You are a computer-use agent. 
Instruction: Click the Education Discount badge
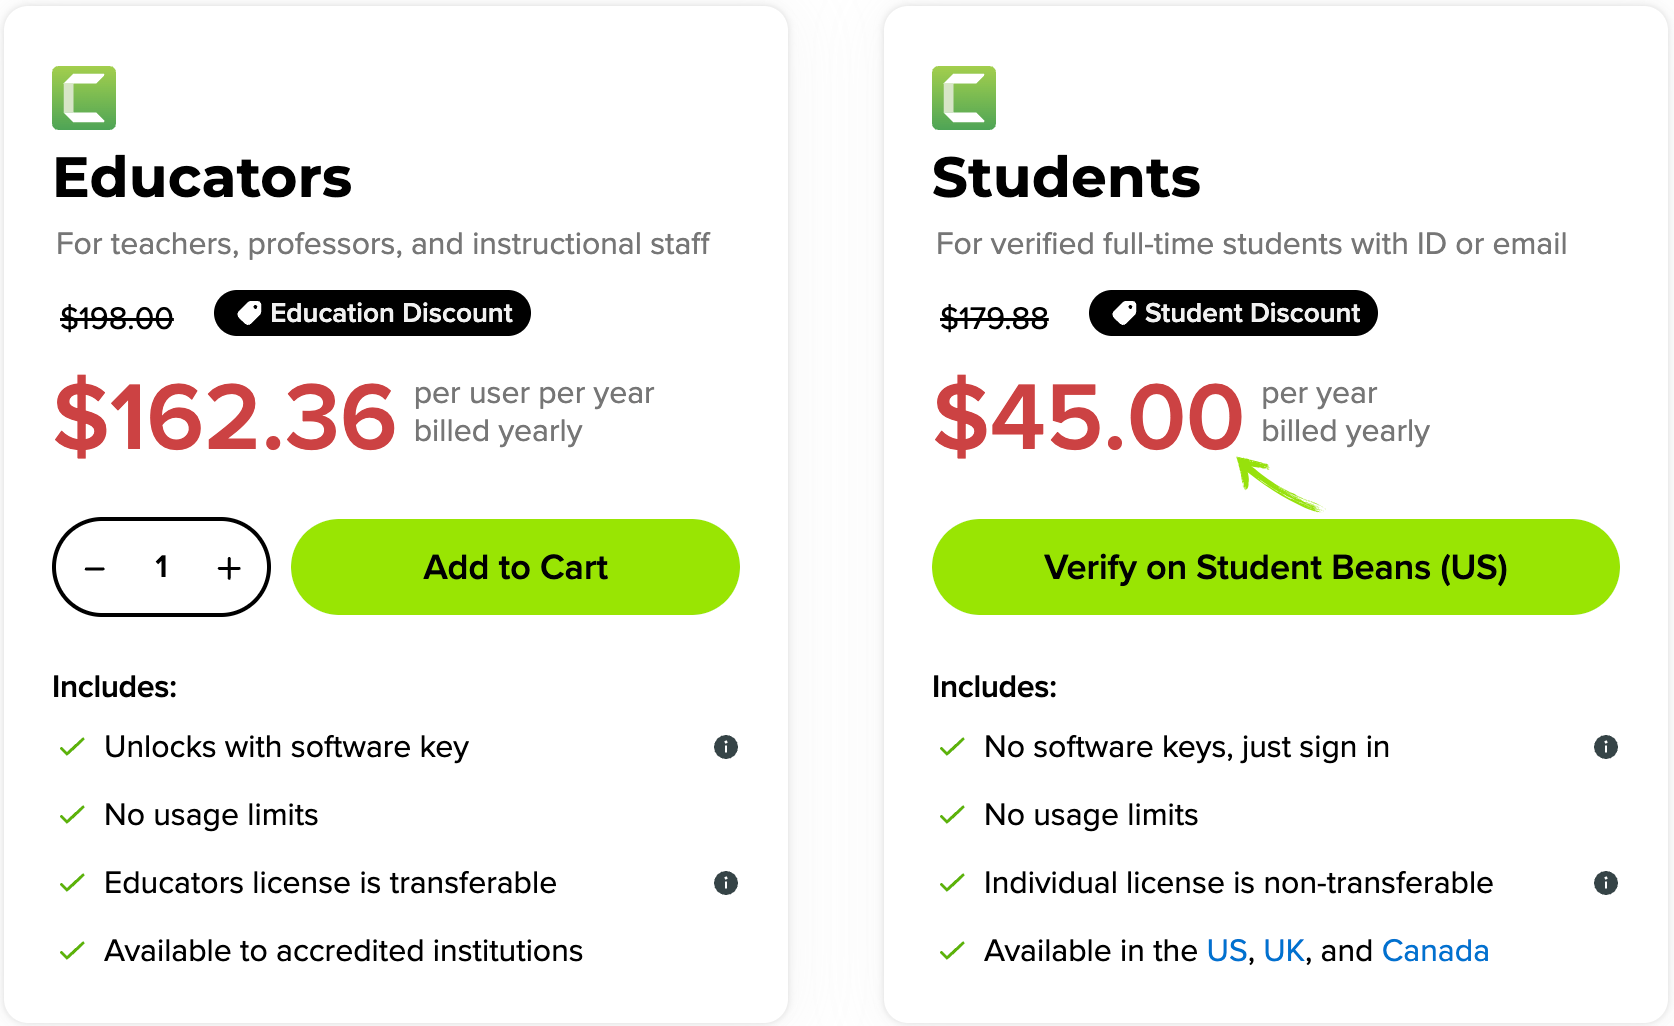[x=372, y=314]
